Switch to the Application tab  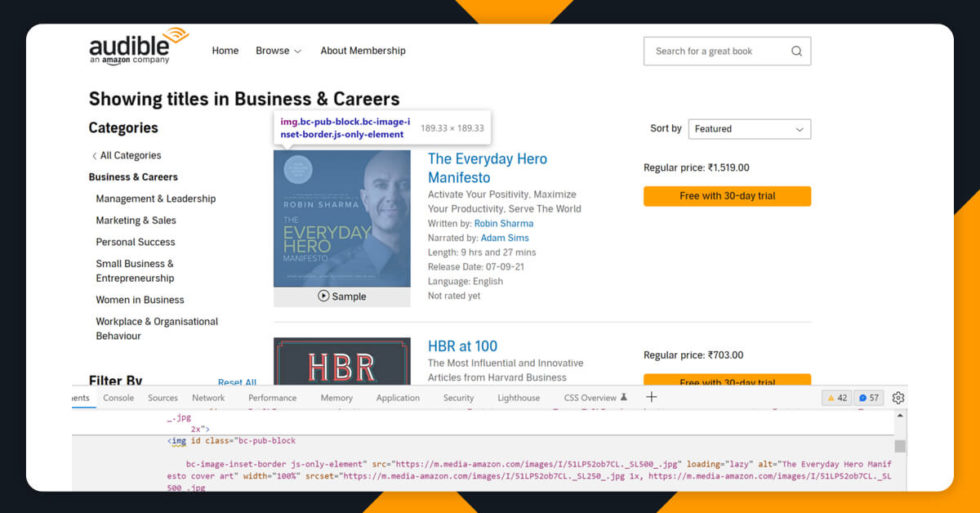pos(398,398)
